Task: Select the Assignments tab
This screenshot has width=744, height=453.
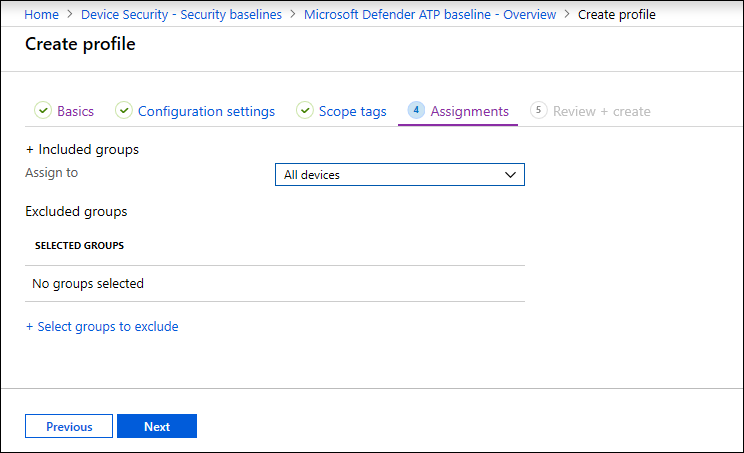Action: [469, 111]
